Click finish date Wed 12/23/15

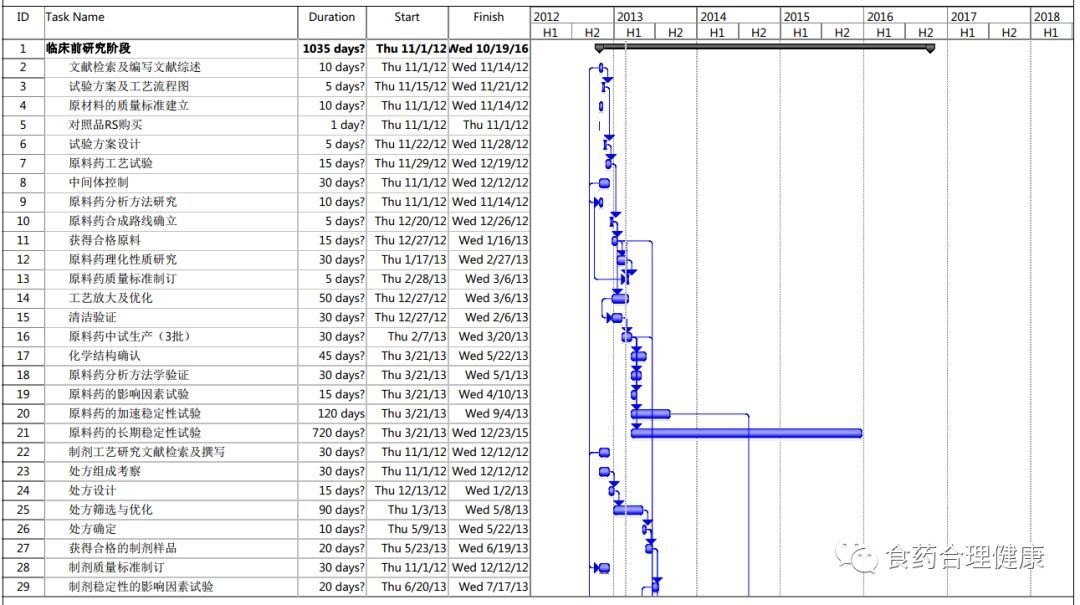tap(490, 433)
